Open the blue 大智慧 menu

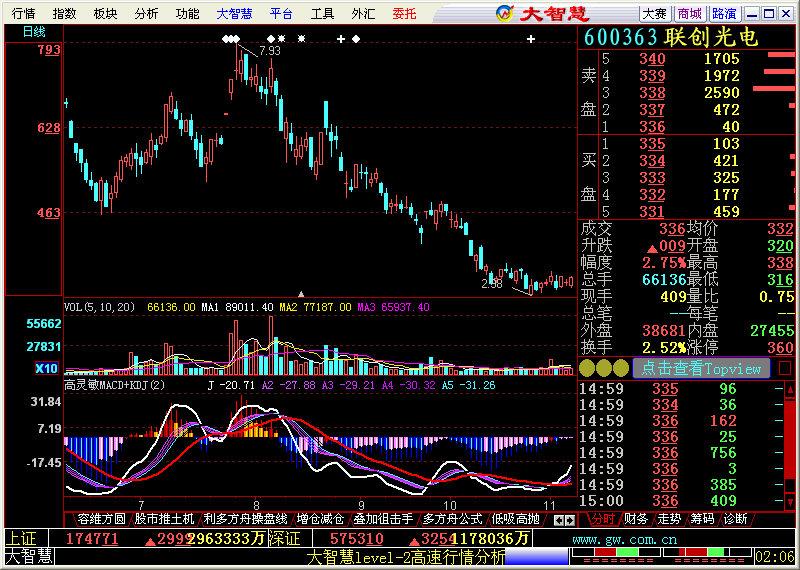coord(234,14)
